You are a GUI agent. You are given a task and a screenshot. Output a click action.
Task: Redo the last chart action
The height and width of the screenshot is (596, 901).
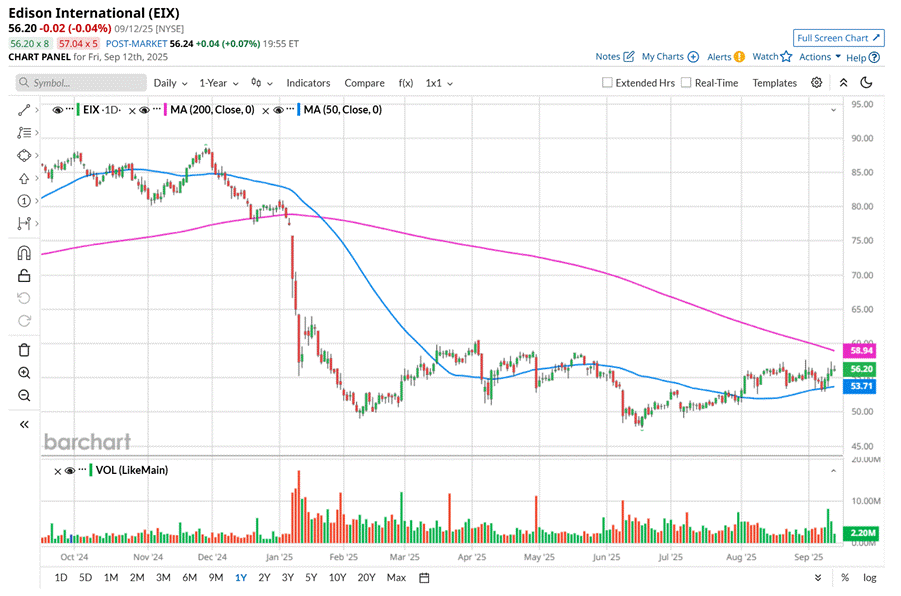(24, 321)
